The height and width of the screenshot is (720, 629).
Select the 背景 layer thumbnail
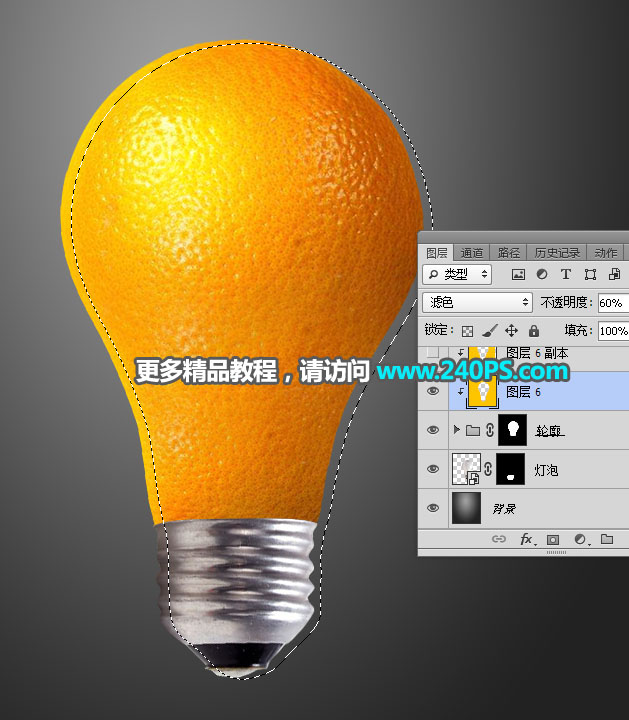tap(466, 508)
